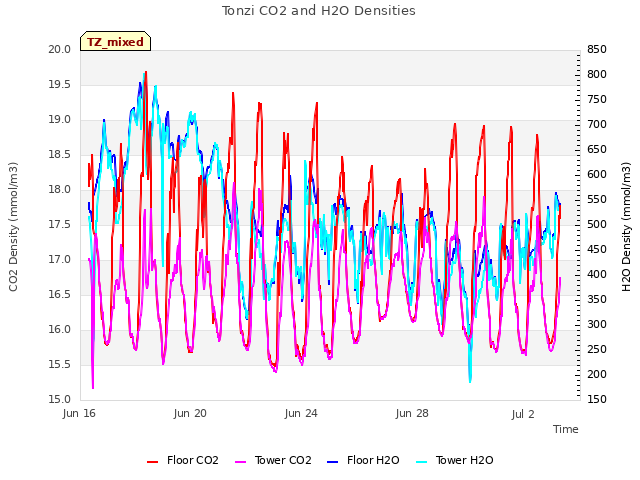Click the cyan Tower H2O legend swatch
The width and height of the screenshot is (640, 480).
421,462
